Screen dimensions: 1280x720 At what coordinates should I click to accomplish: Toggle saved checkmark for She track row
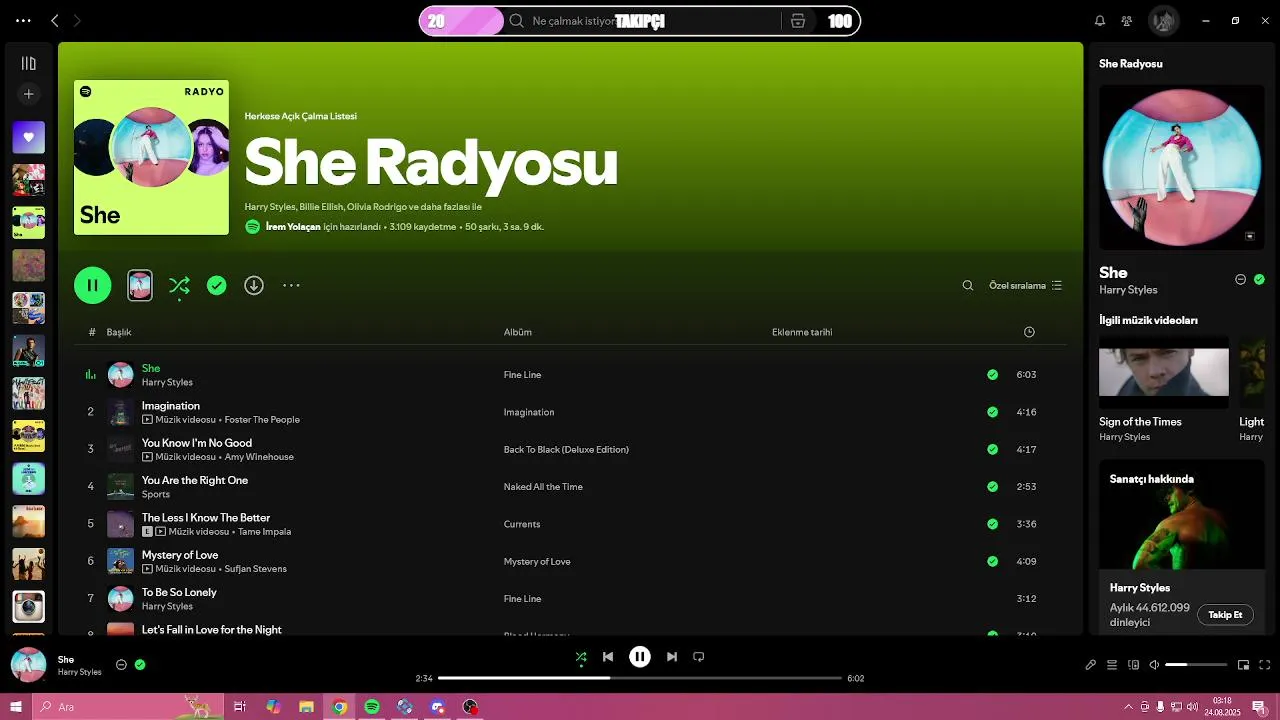(x=992, y=375)
